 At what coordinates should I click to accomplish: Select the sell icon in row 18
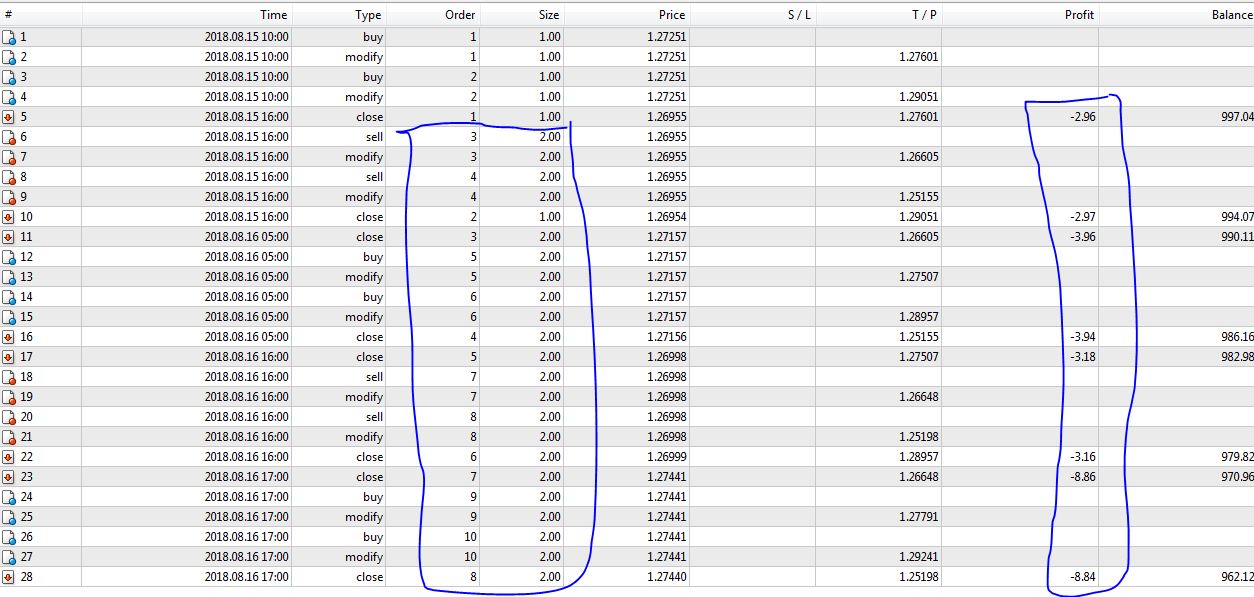coord(9,377)
